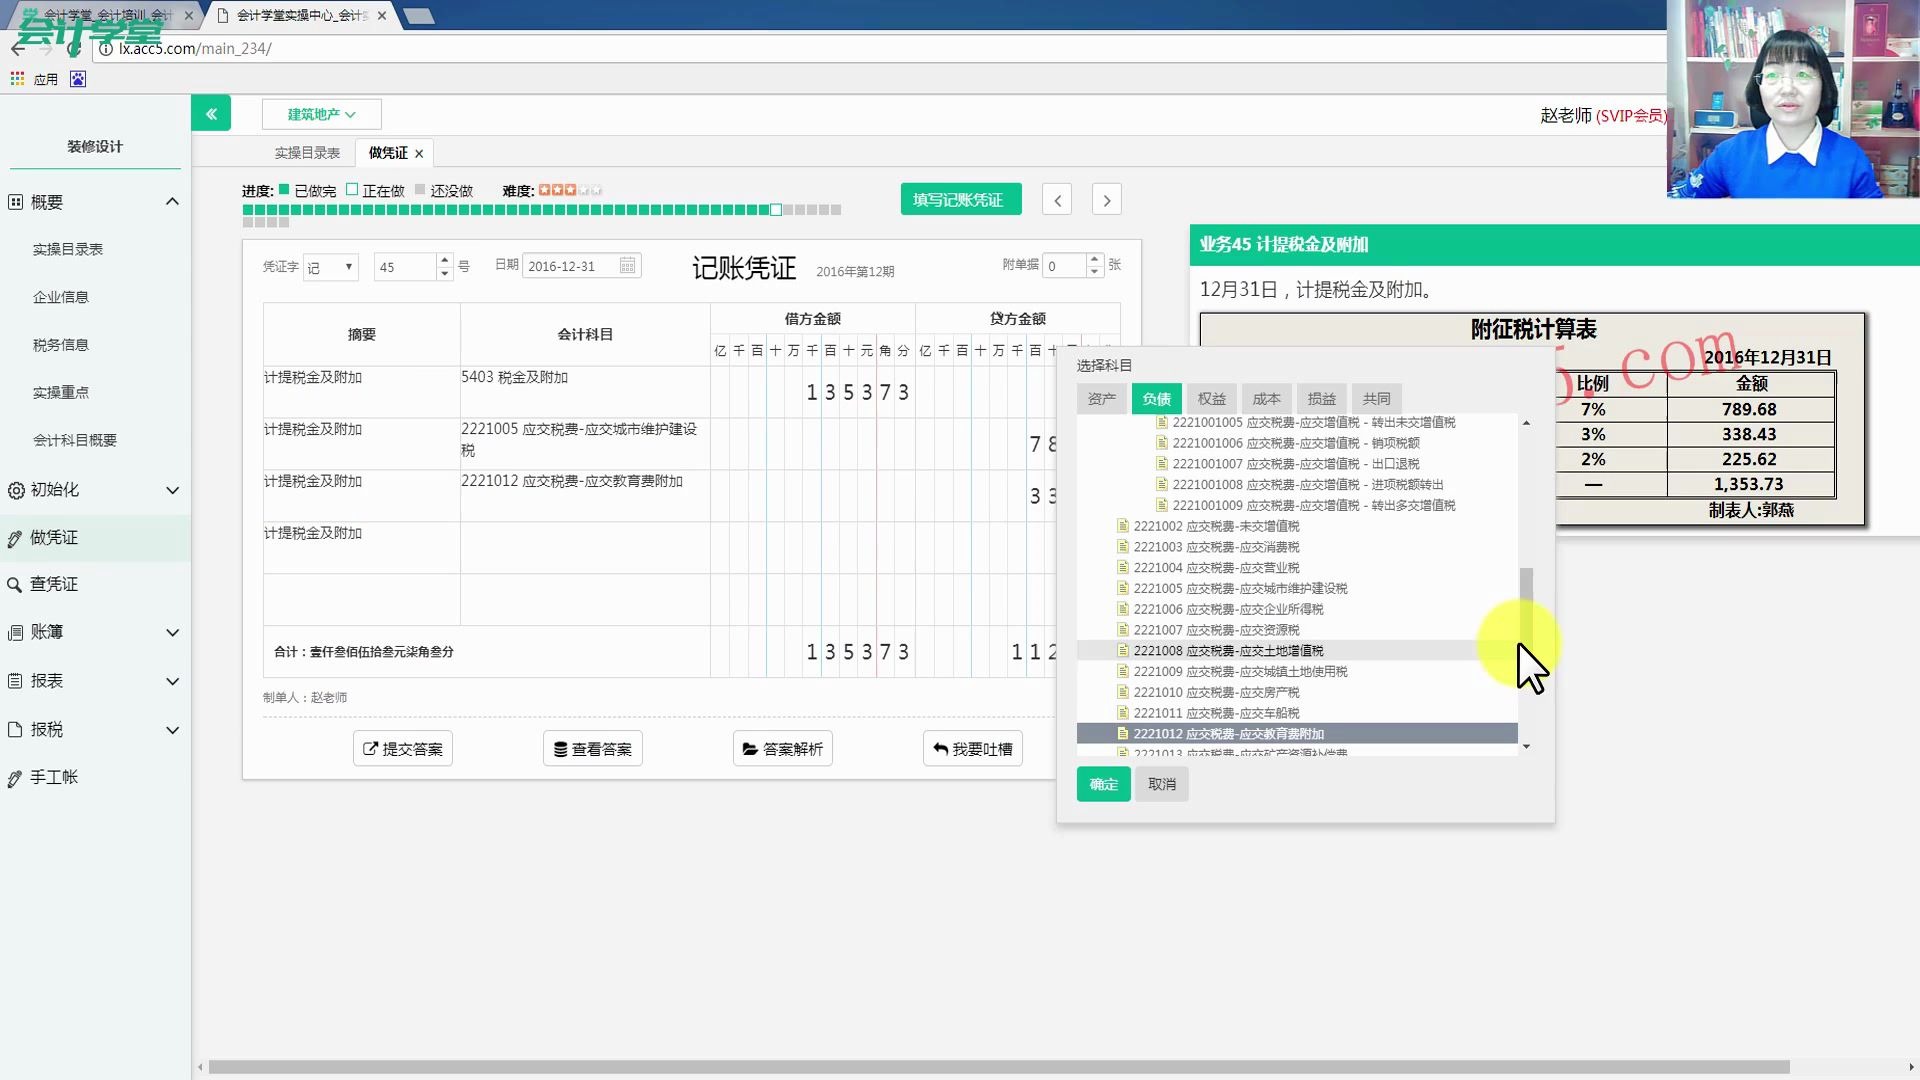Viewport: 1920px width, 1080px height.
Task: Switch to 资产 tab in subject picker
Action: [1101, 398]
